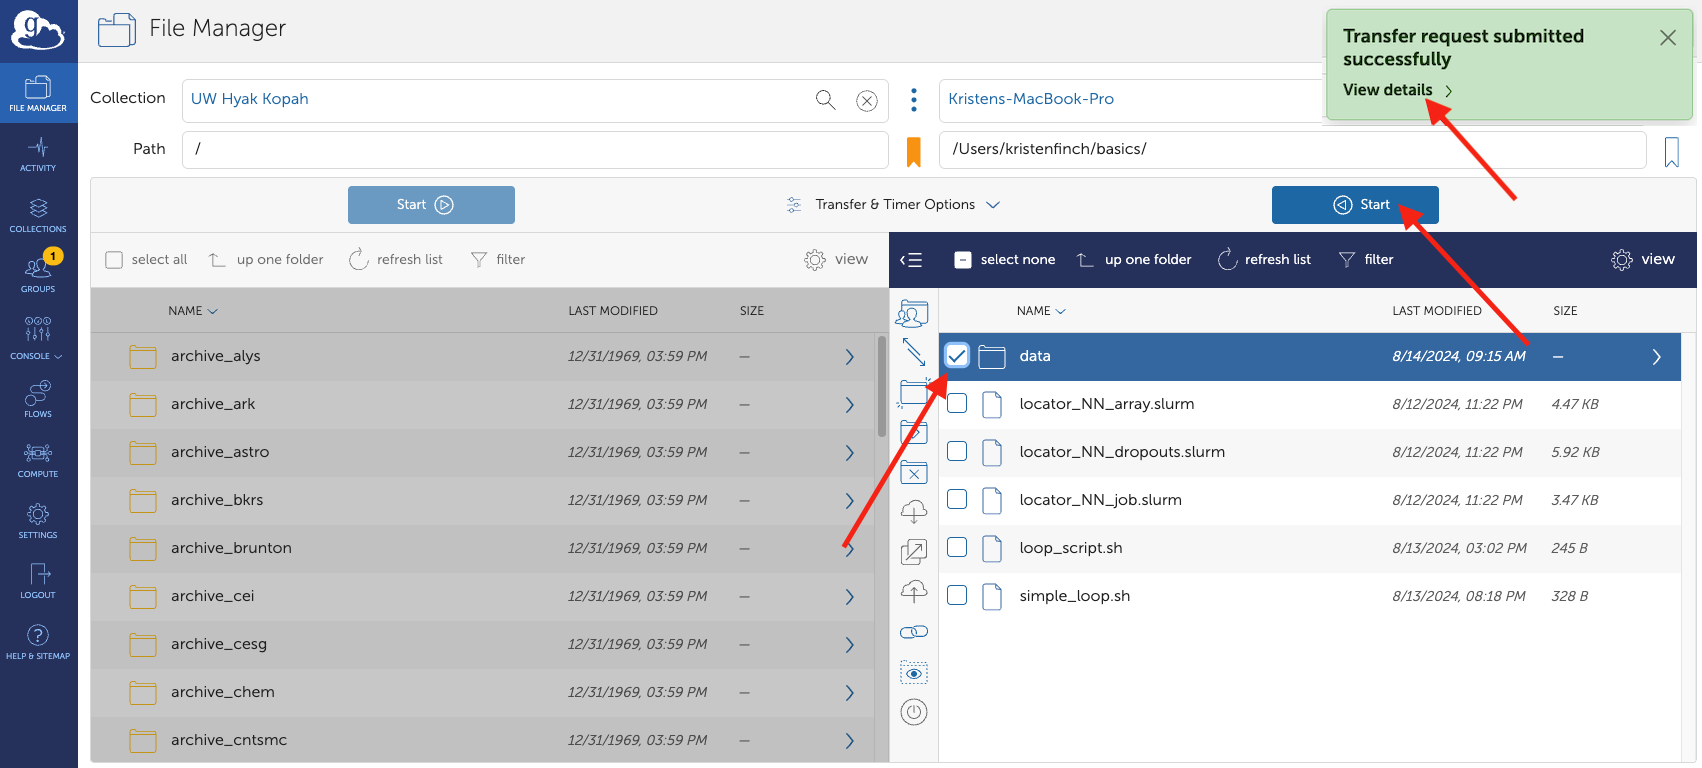Screen dimensions: 1702x768
Task: Open Compute in the left sidebar
Action: point(38,460)
